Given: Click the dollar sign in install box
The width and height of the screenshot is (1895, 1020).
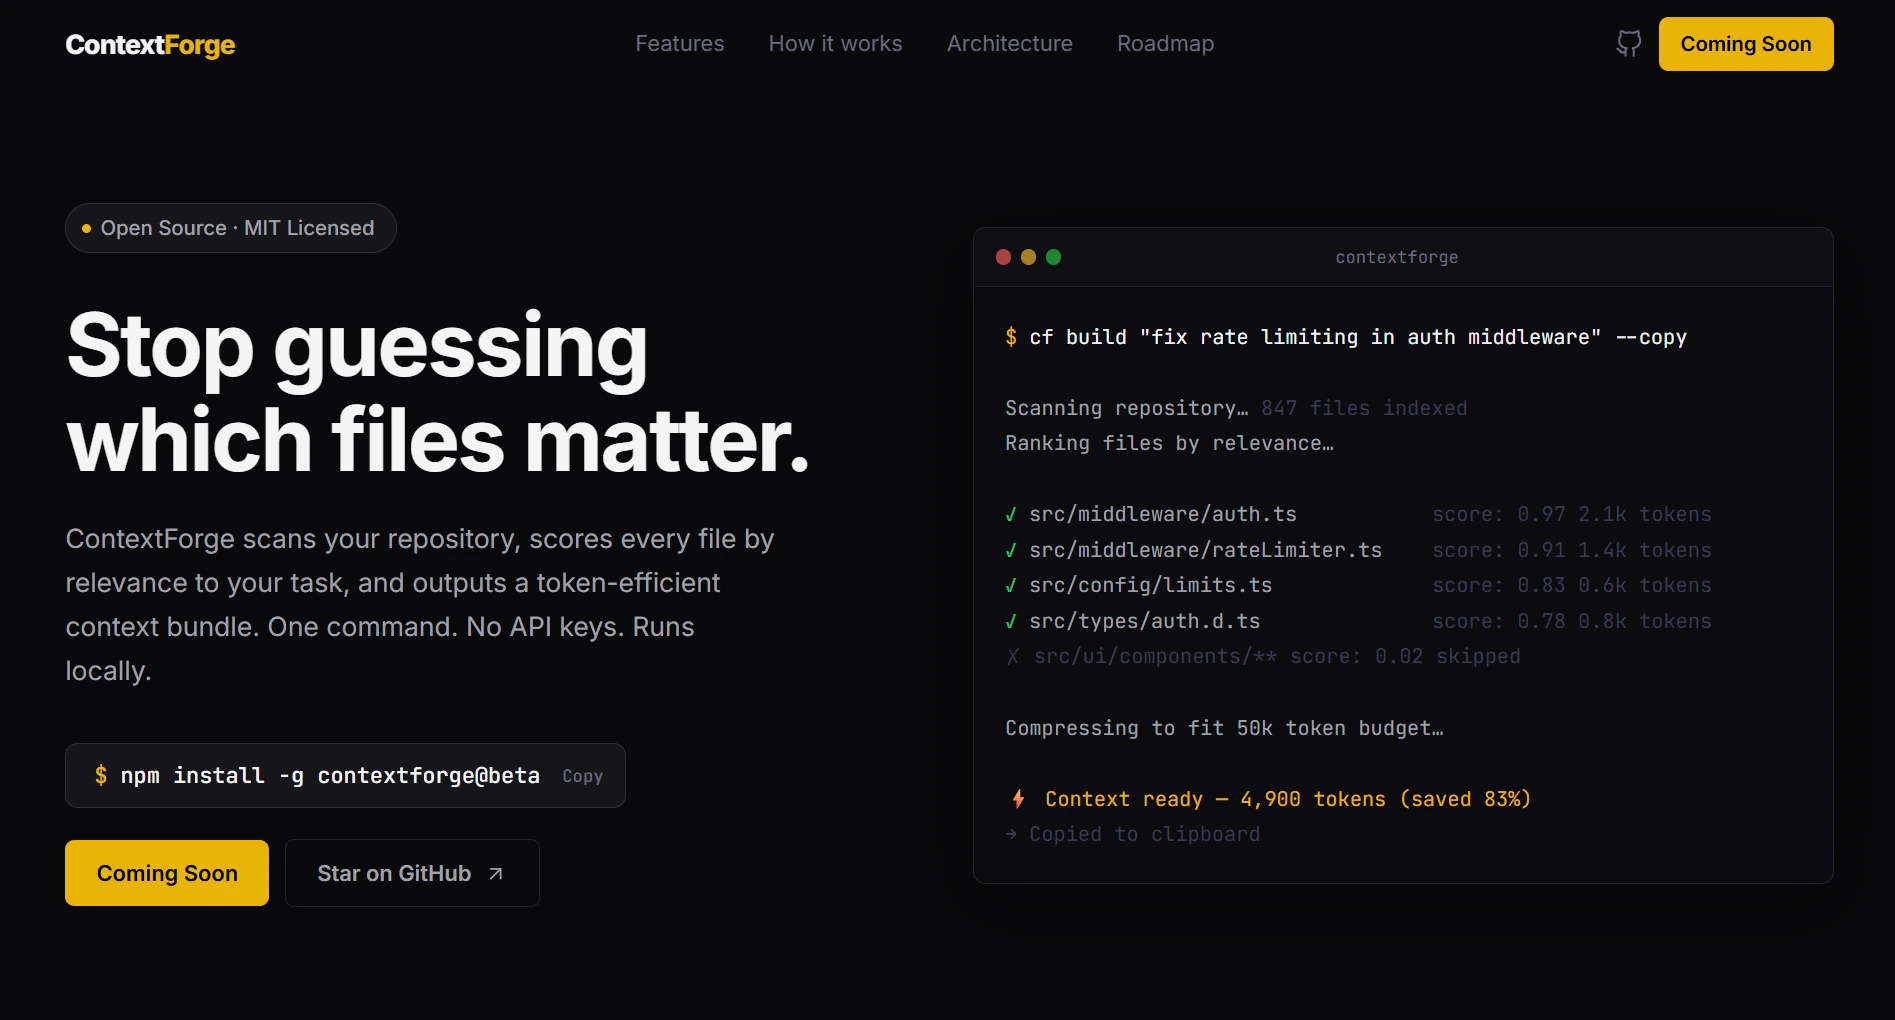Looking at the screenshot, I should [101, 776].
